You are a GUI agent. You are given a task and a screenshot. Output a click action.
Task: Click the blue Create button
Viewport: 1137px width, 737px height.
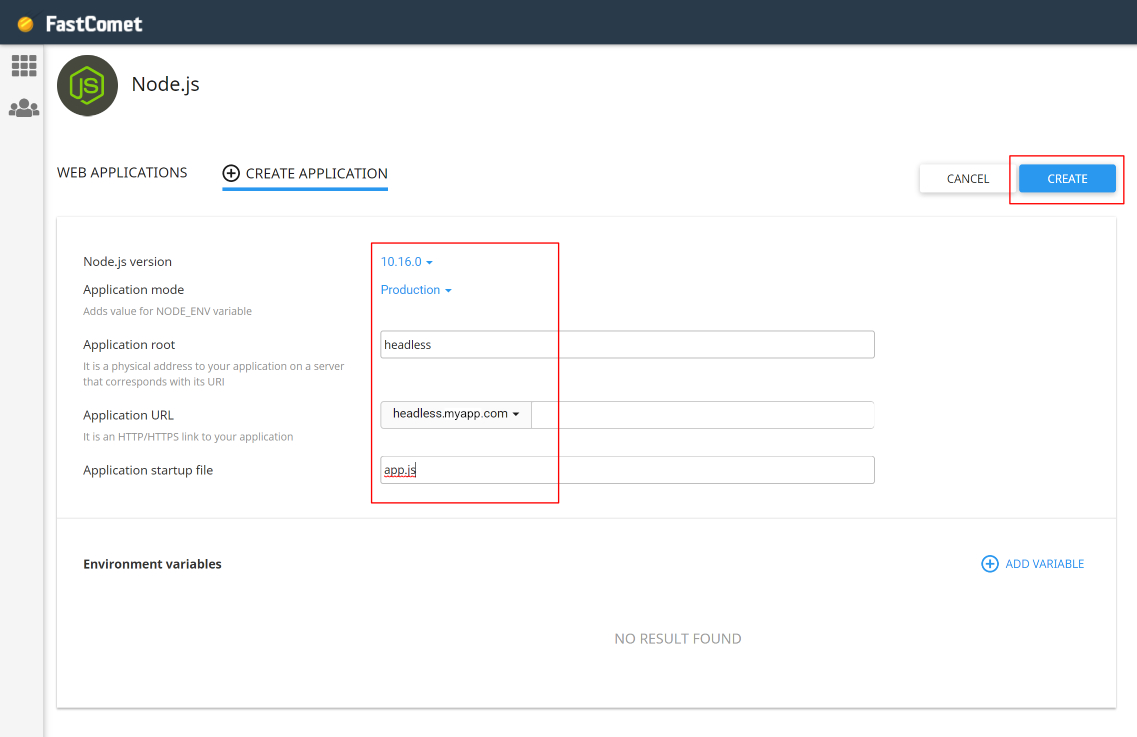click(x=1067, y=179)
